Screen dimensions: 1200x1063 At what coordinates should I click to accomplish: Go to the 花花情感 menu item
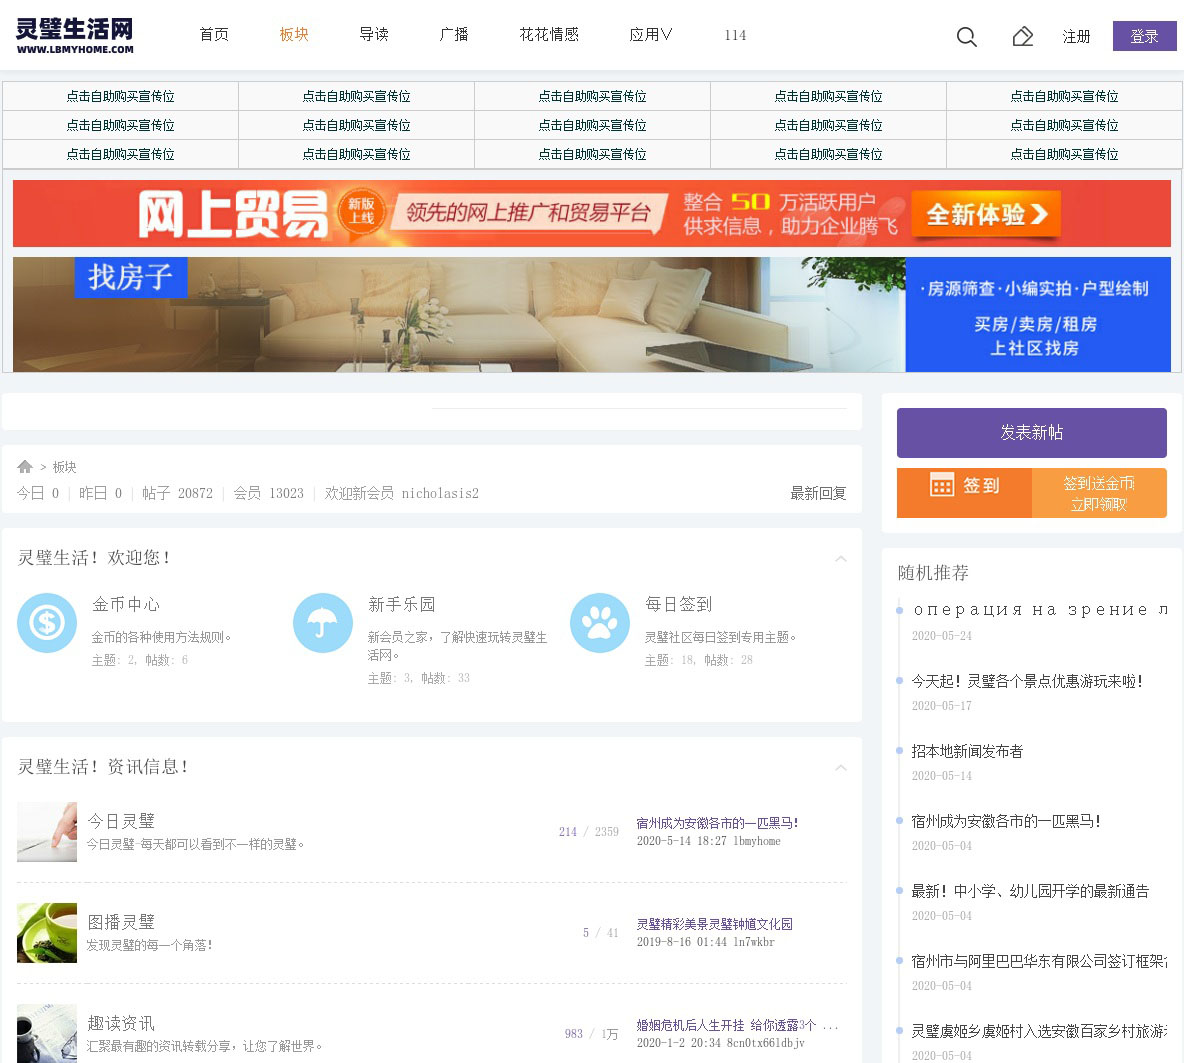(x=549, y=35)
